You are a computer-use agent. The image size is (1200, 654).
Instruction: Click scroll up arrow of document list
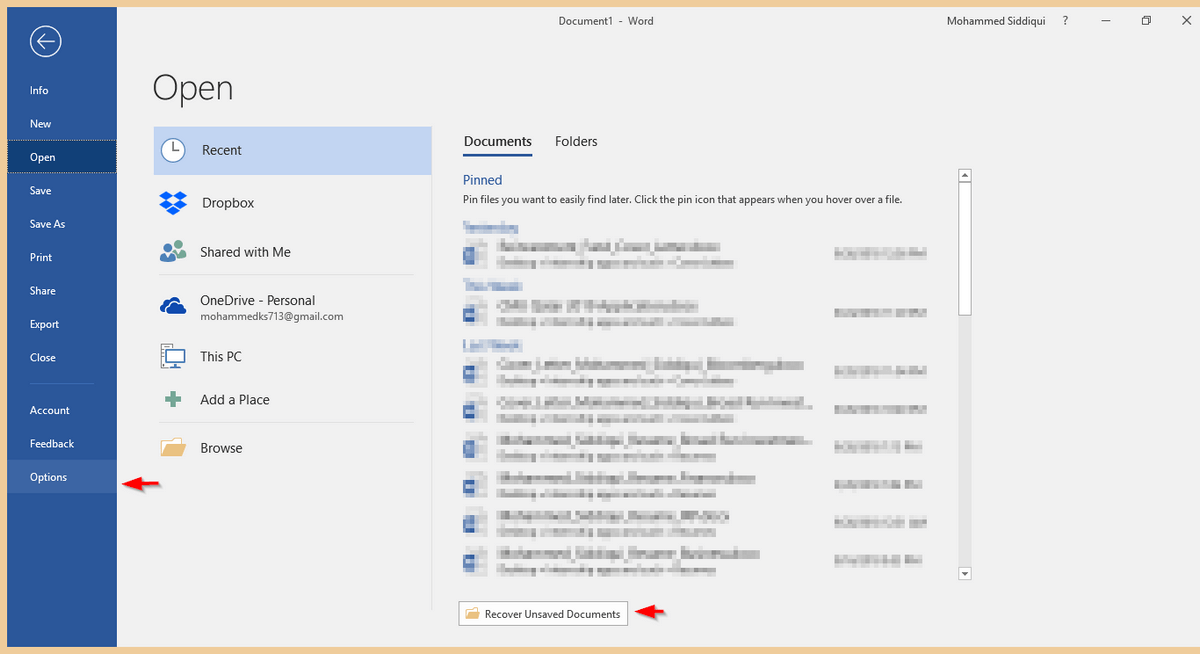[965, 176]
